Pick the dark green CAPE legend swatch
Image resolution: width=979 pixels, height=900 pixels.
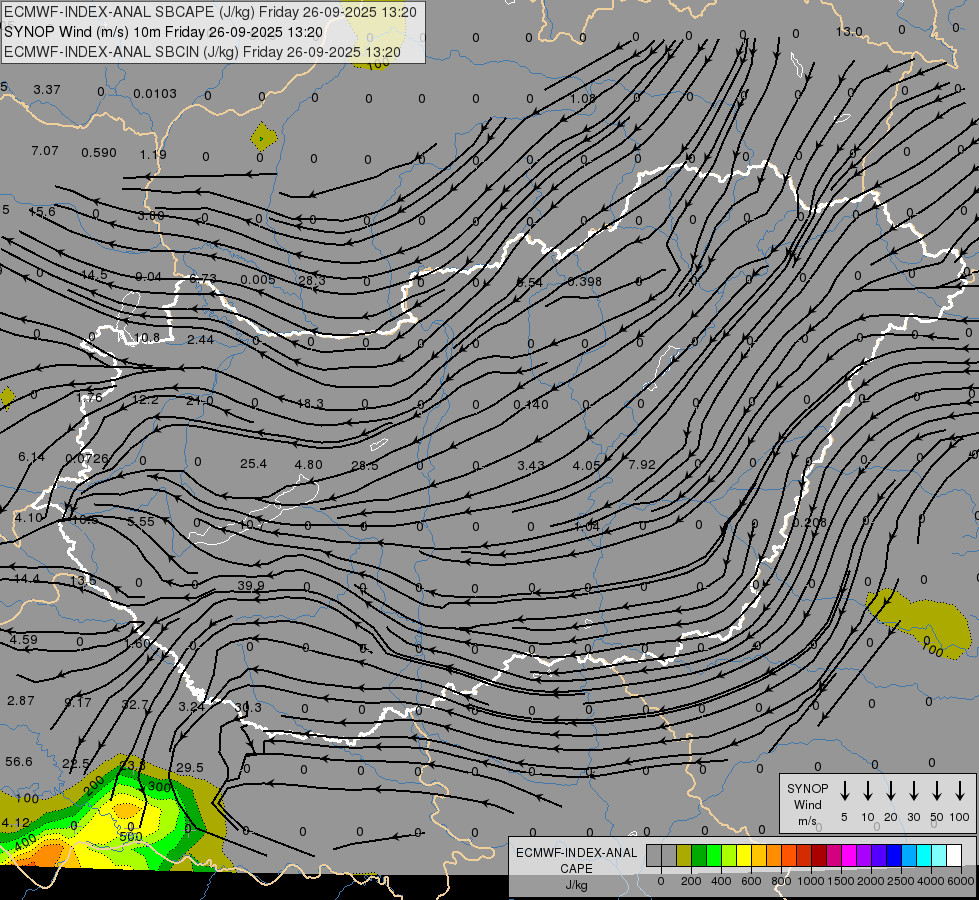(x=699, y=855)
